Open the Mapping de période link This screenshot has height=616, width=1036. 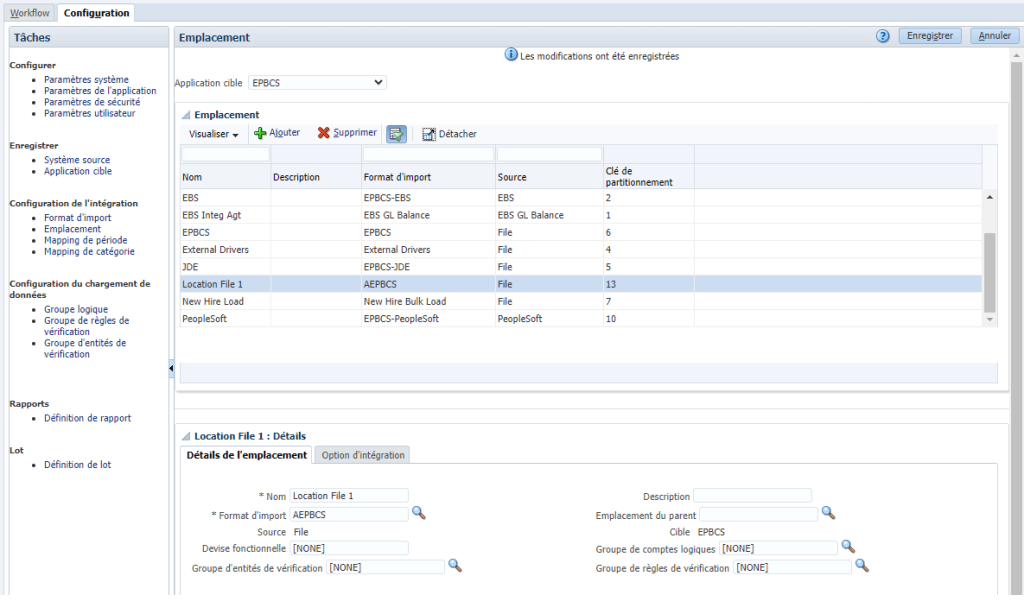pos(86,240)
